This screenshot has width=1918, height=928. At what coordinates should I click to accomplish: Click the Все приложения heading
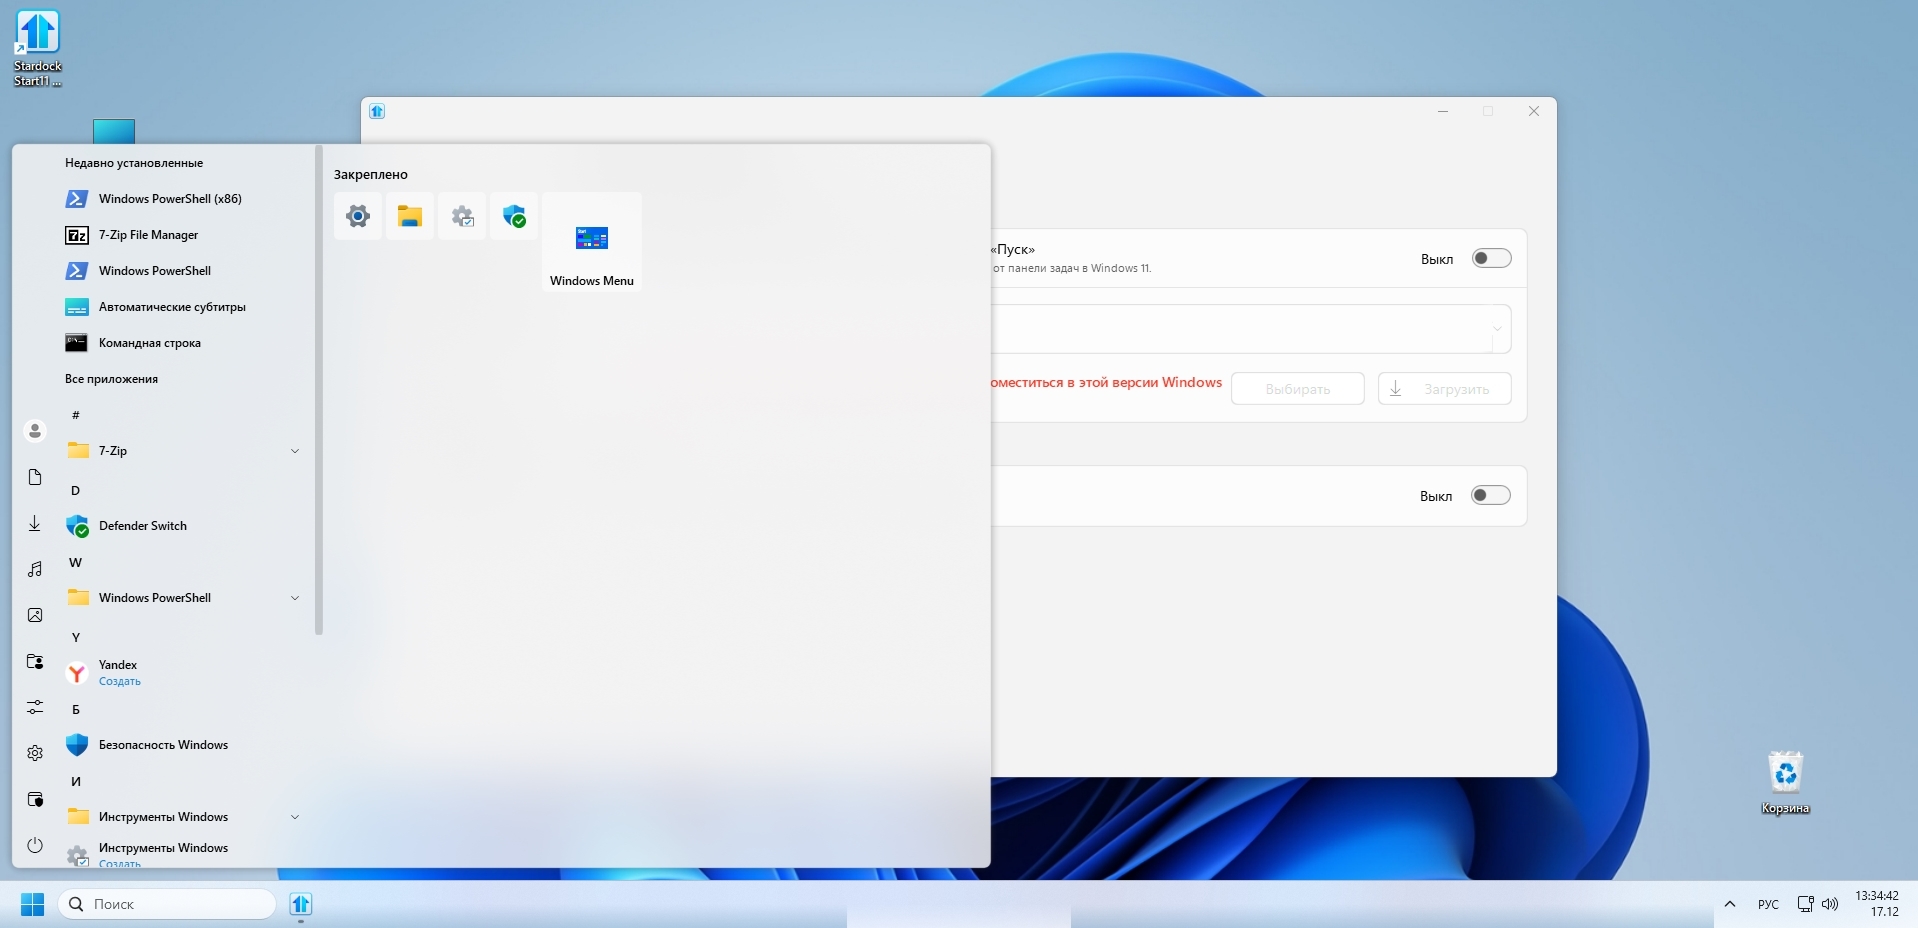(x=111, y=379)
